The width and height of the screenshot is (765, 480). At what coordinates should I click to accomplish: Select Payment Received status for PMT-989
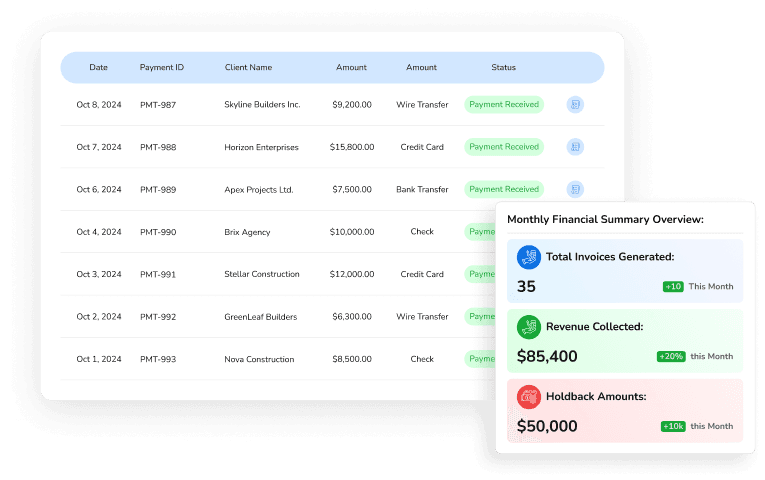point(504,189)
